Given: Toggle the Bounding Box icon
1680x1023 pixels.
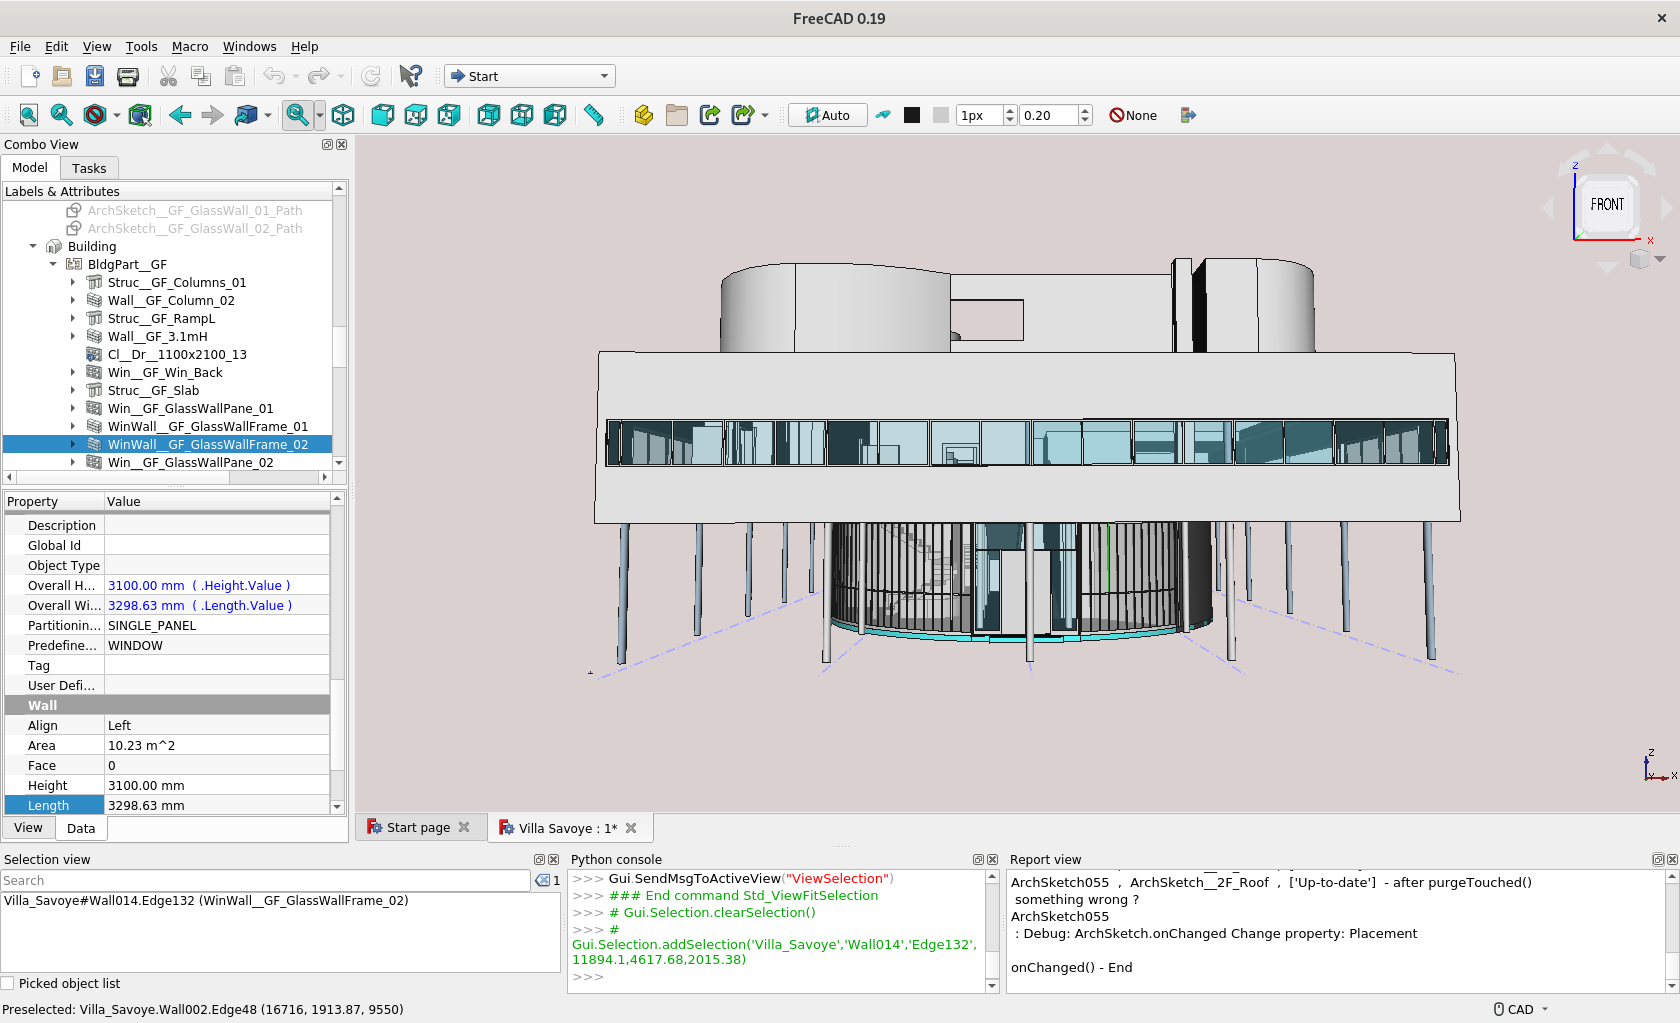Looking at the screenshot, I should click(140, 115).
